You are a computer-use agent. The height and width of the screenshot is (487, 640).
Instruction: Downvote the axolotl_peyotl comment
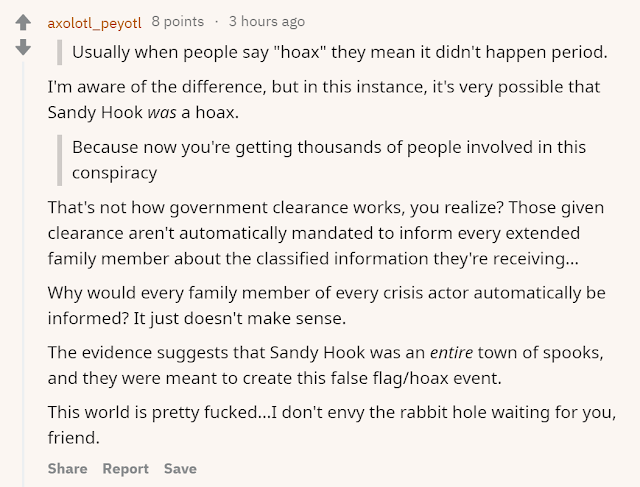tap(23, 47)
